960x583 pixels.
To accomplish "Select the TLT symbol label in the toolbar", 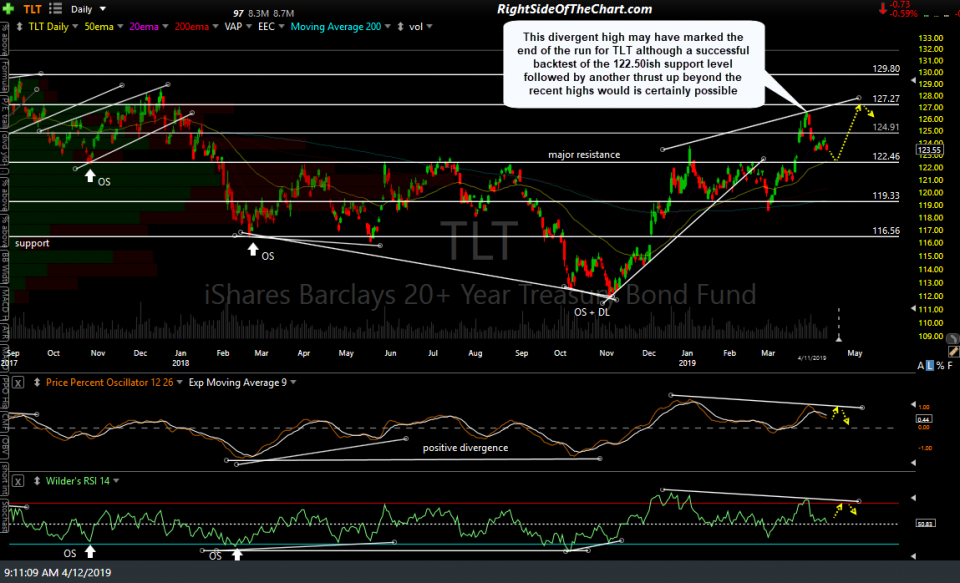I will [x=33, y=8].
